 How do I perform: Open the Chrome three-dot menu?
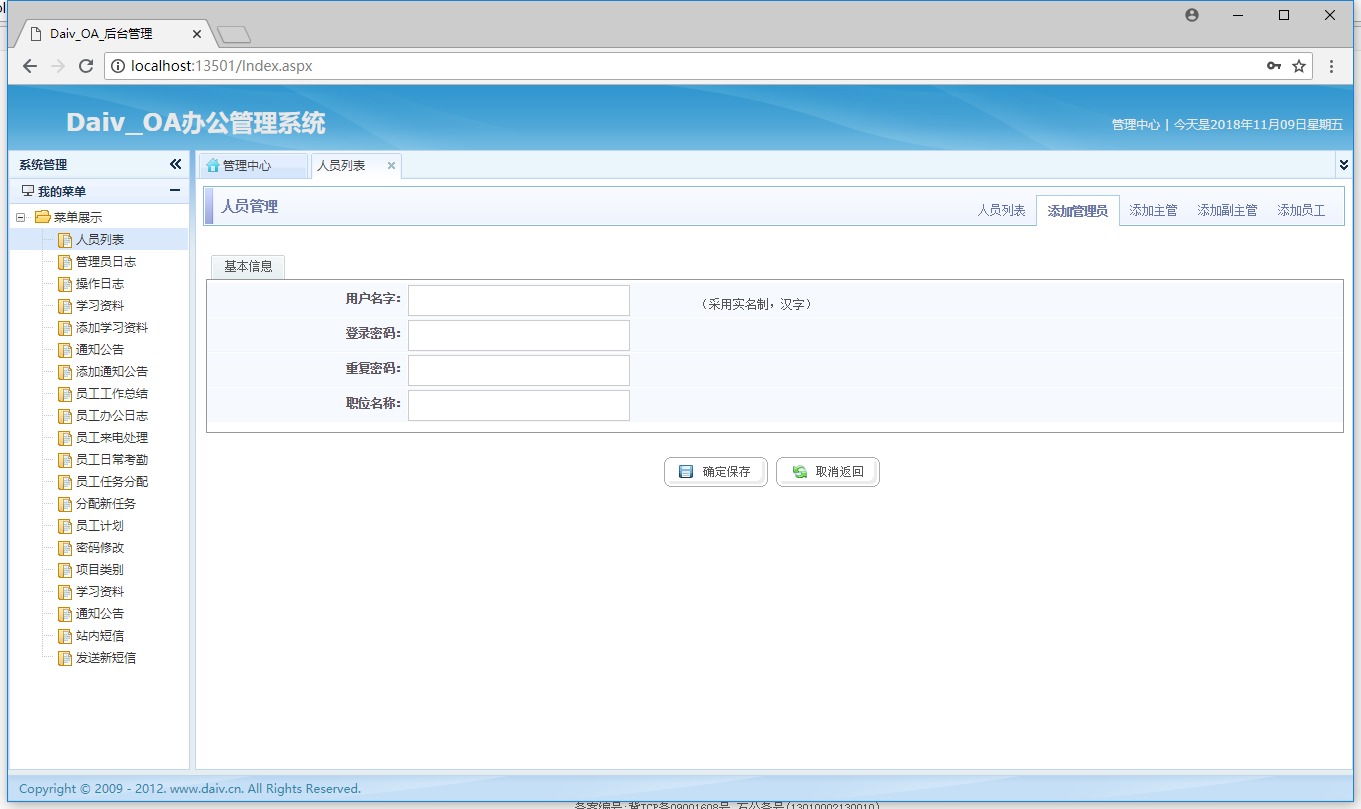(x=1332, y=66)
